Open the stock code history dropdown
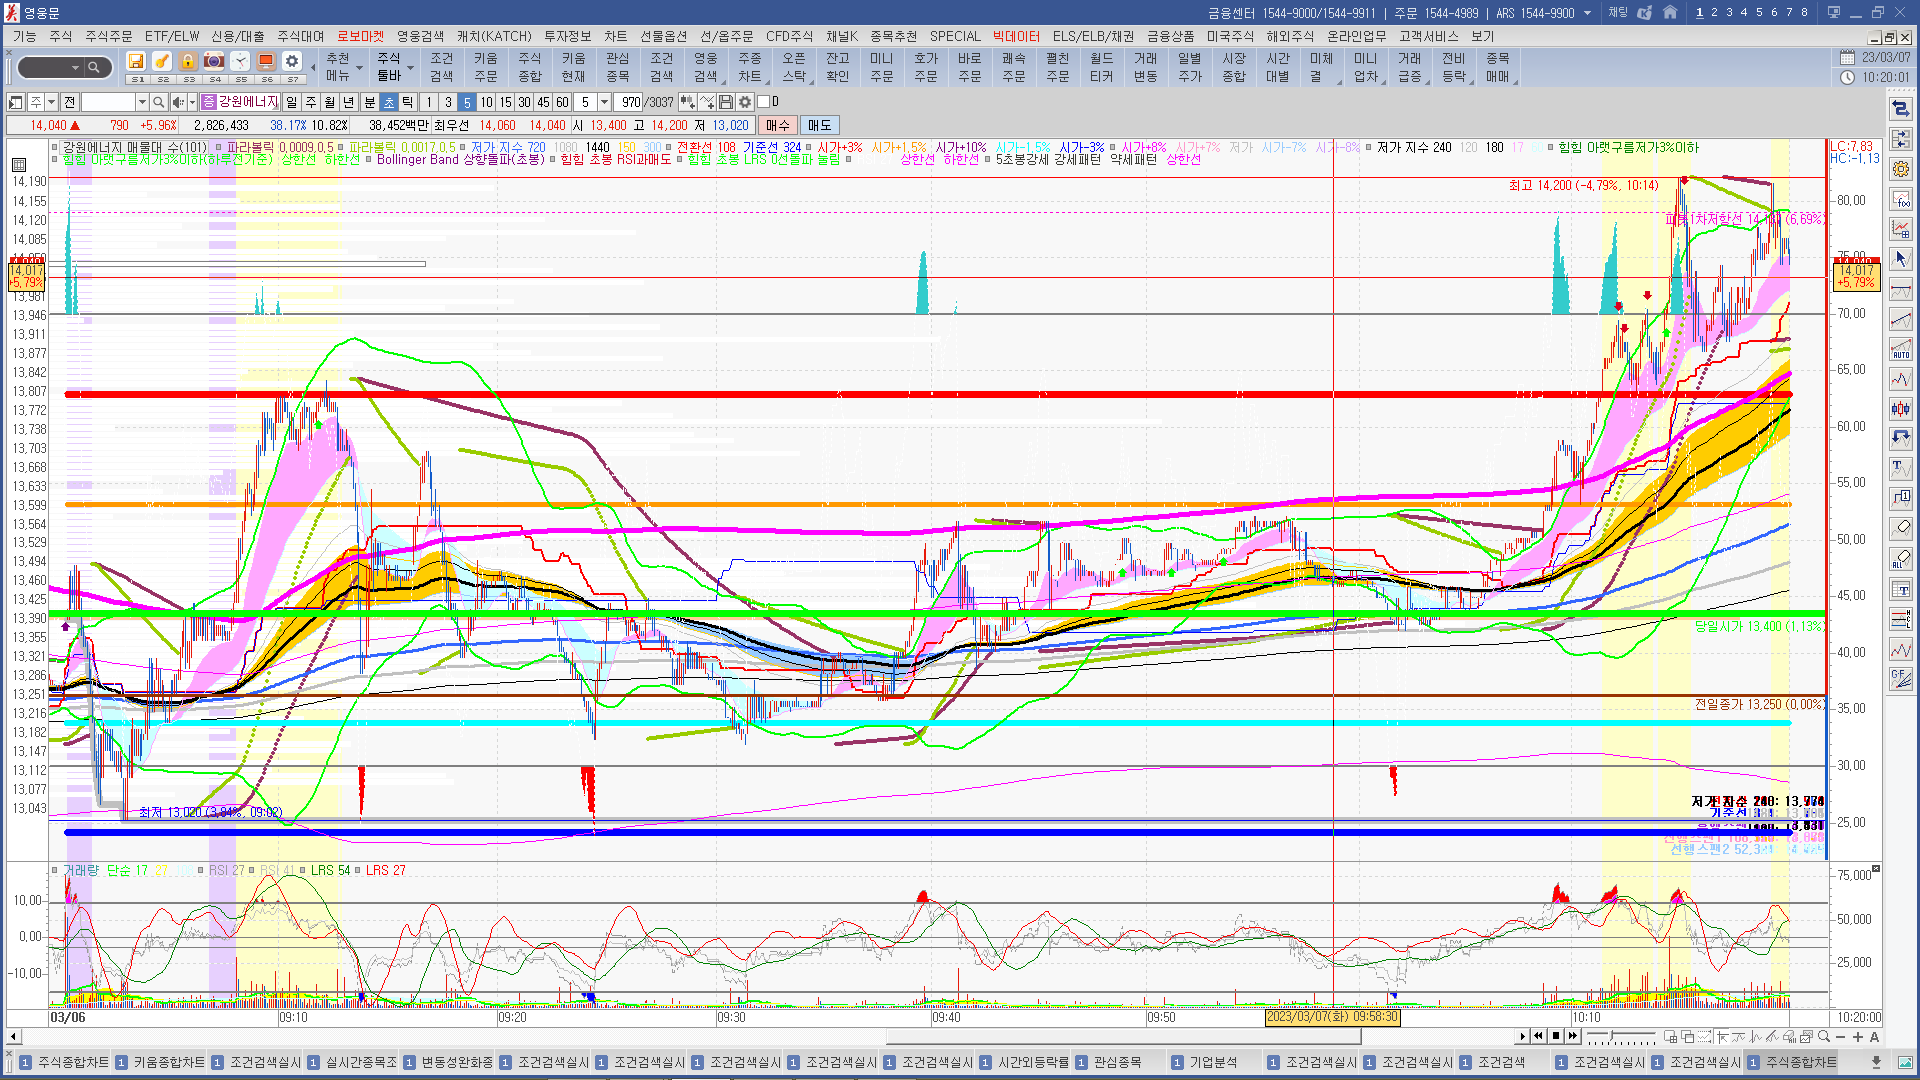Image resolution: width=1920 pixels, height=1080 pixels. coord(142,102)
